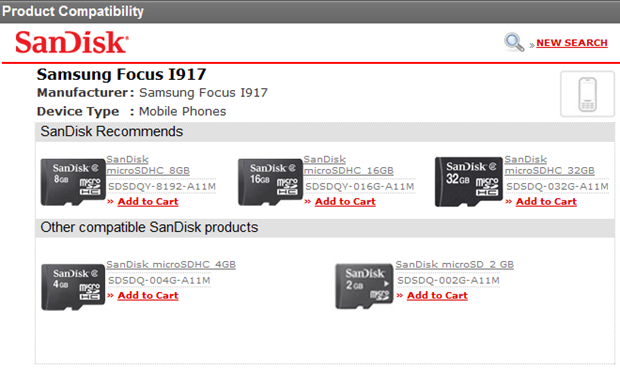
Task: Select the 16GB microSDHC card image
Action: [x=270, y=182]
